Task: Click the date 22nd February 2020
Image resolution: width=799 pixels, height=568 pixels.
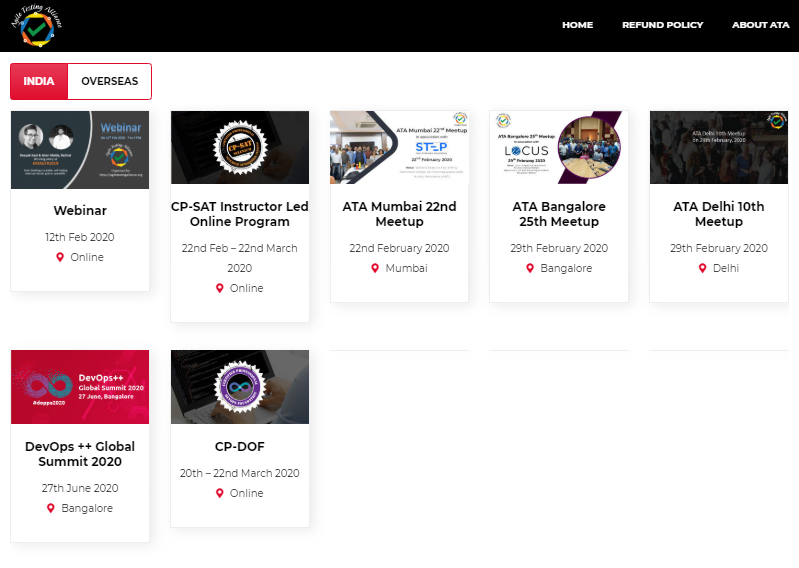Action: tap(400, 248)
